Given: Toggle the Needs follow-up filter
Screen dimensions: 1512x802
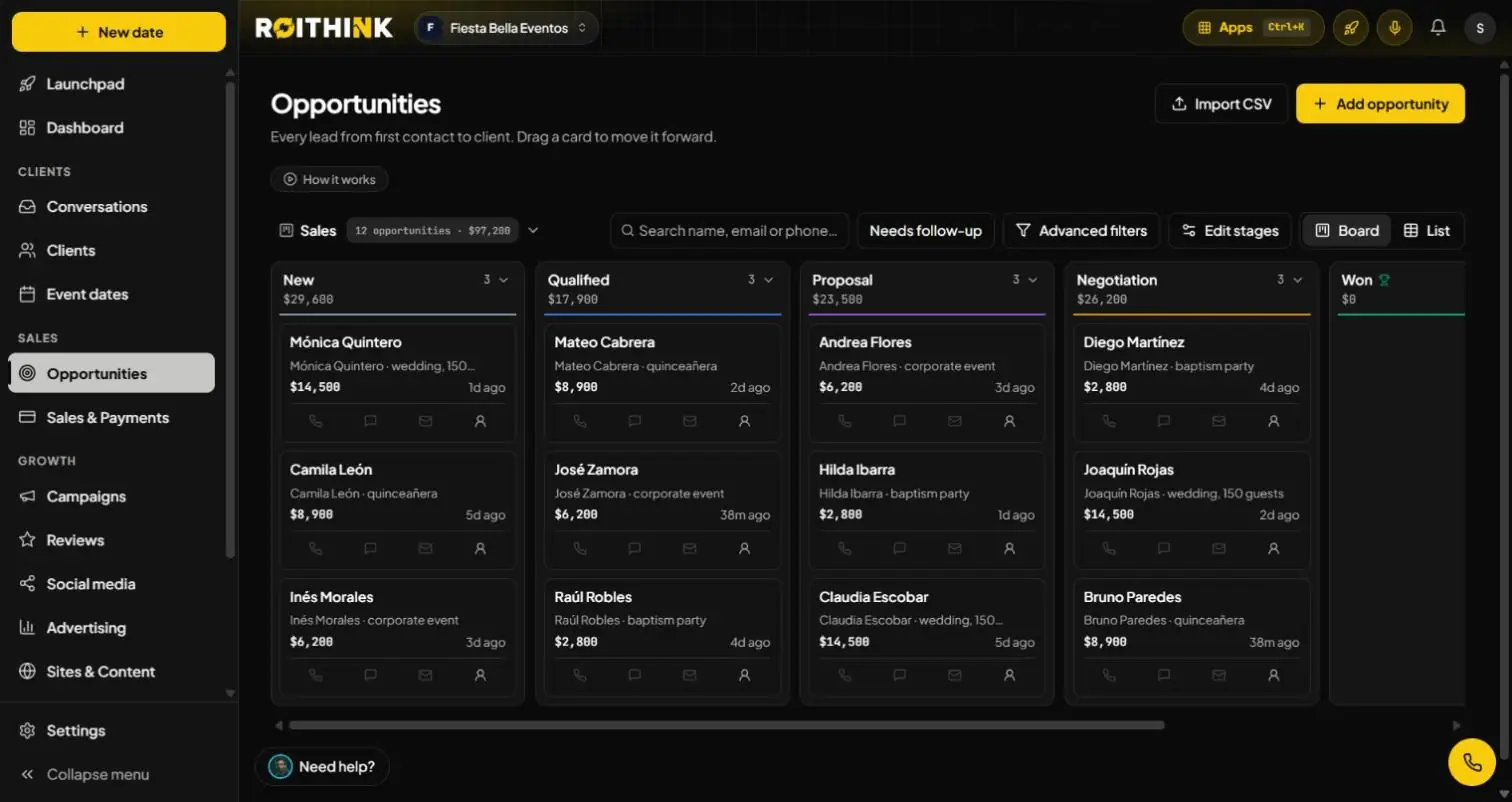Looking at the screenshot, I should (925, 231).
